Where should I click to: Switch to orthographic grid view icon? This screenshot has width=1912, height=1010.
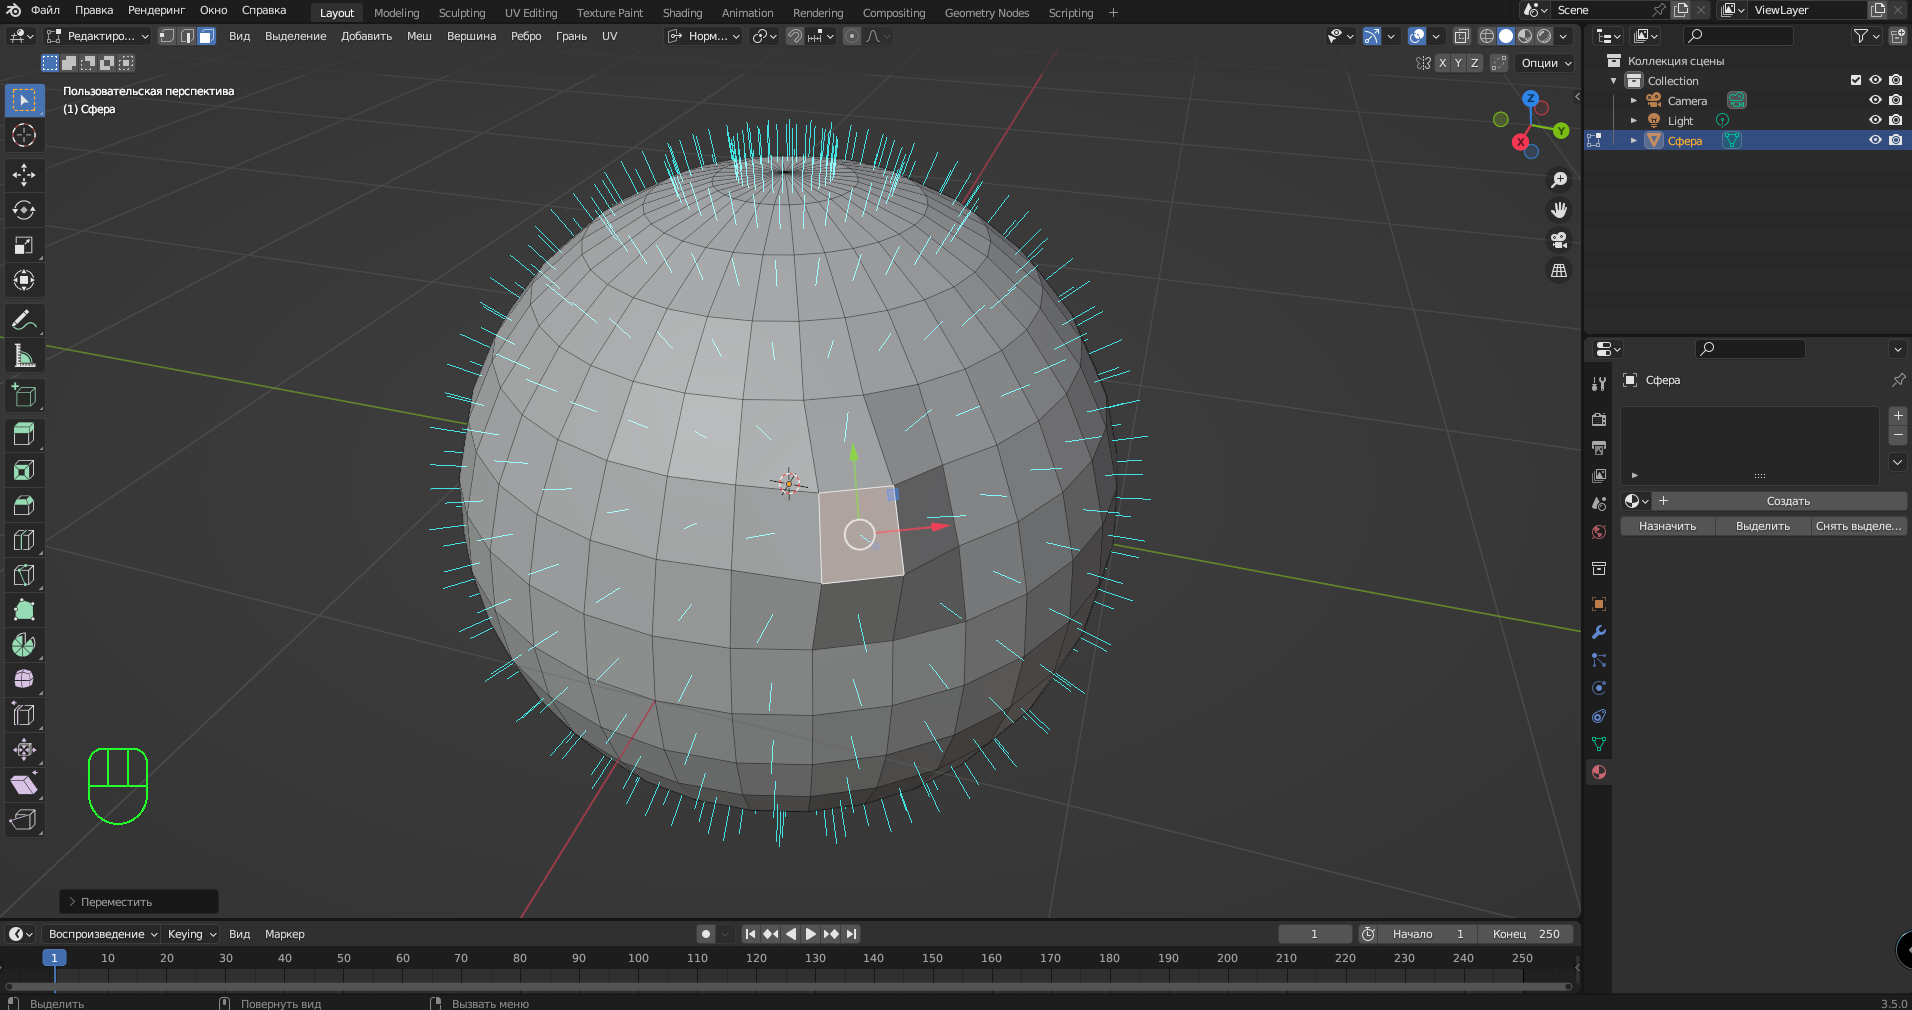(1558, 271)
